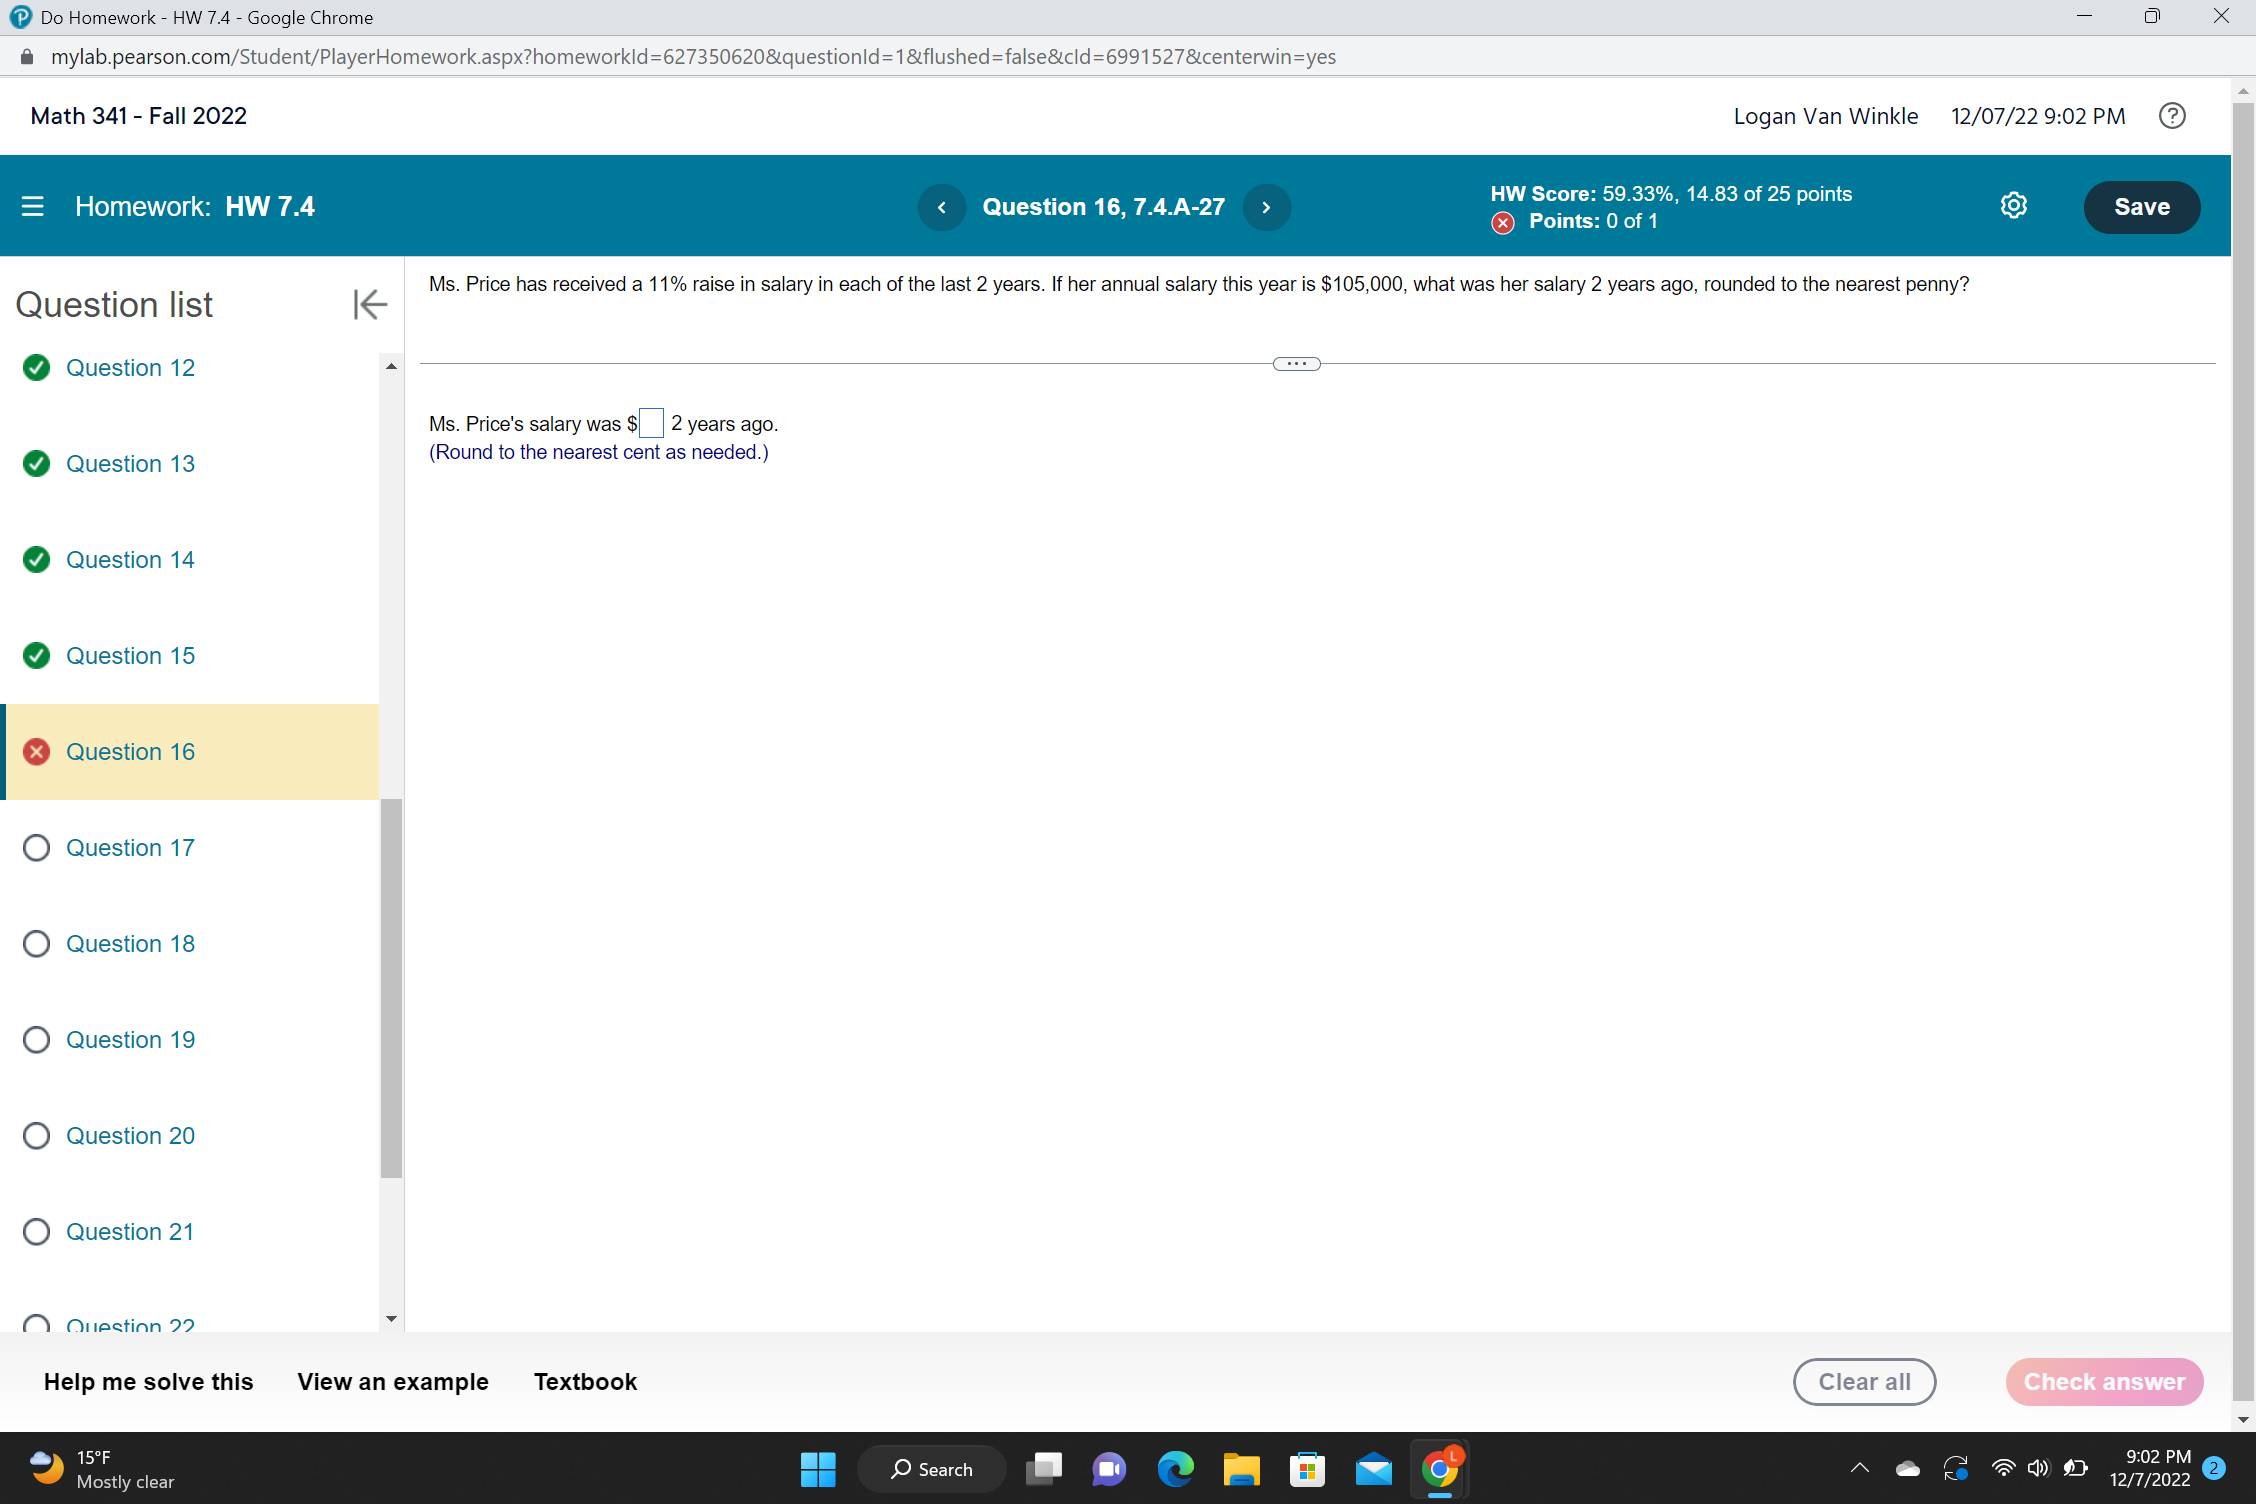The image size is (2256, 1504).
Task: Click the green checkmark beside Question 13
Action: 37,463
